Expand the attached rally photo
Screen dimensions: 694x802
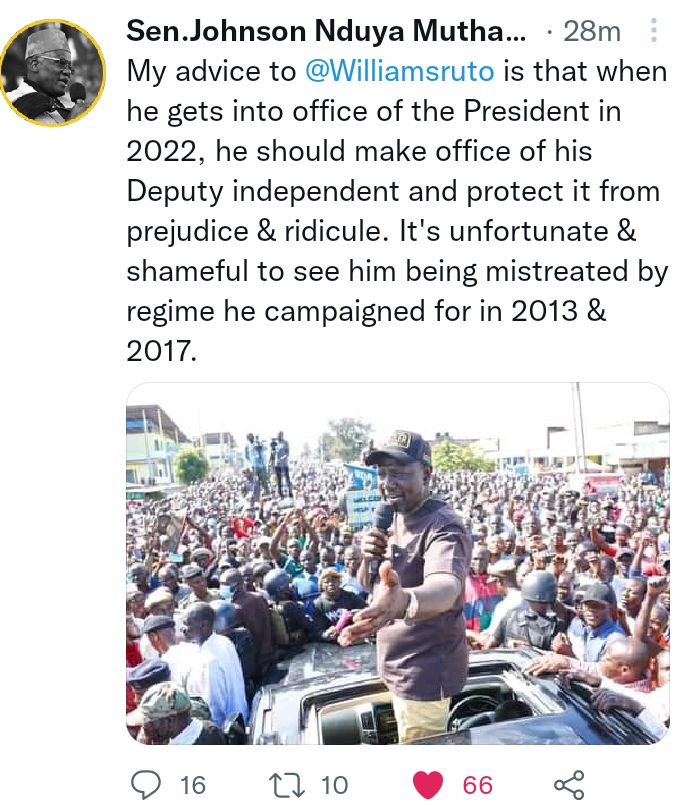pos(398,563)
